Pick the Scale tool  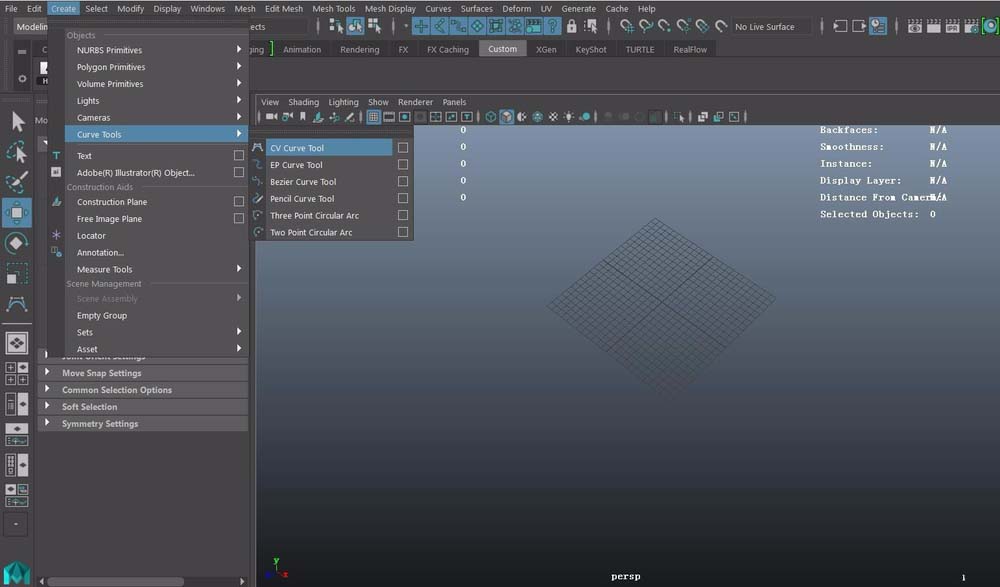(x=17, y=273)
